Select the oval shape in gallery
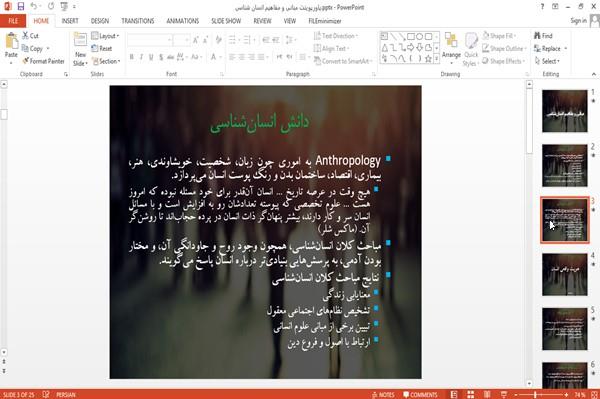600x399 pixels. [x=419, y=37]
